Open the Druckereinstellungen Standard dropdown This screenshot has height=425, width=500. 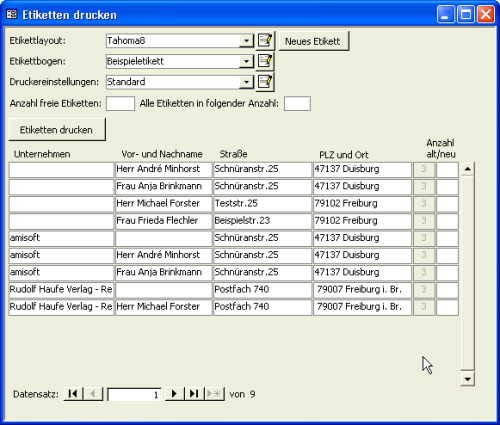[246, 82]
